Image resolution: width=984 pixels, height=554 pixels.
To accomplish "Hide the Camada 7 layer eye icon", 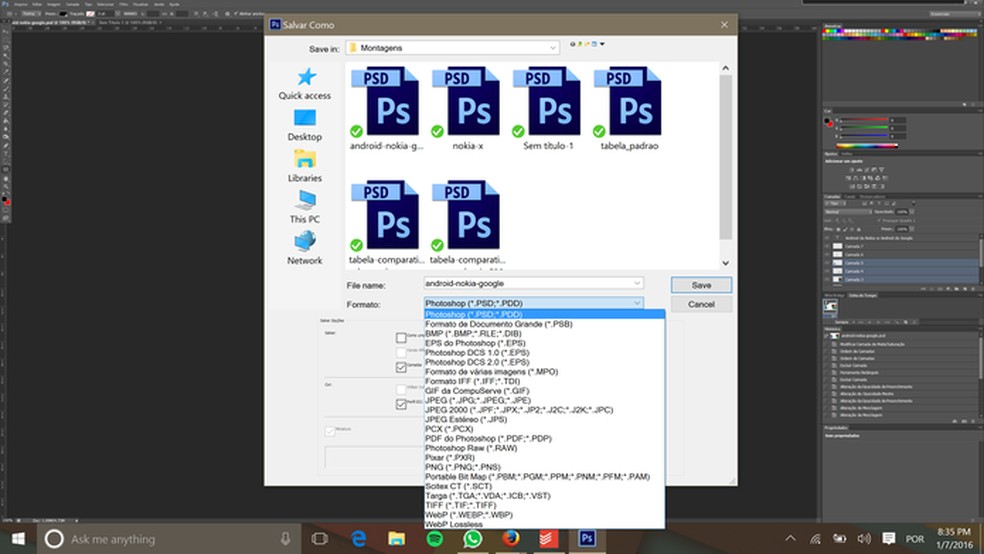I will [827, 247].
